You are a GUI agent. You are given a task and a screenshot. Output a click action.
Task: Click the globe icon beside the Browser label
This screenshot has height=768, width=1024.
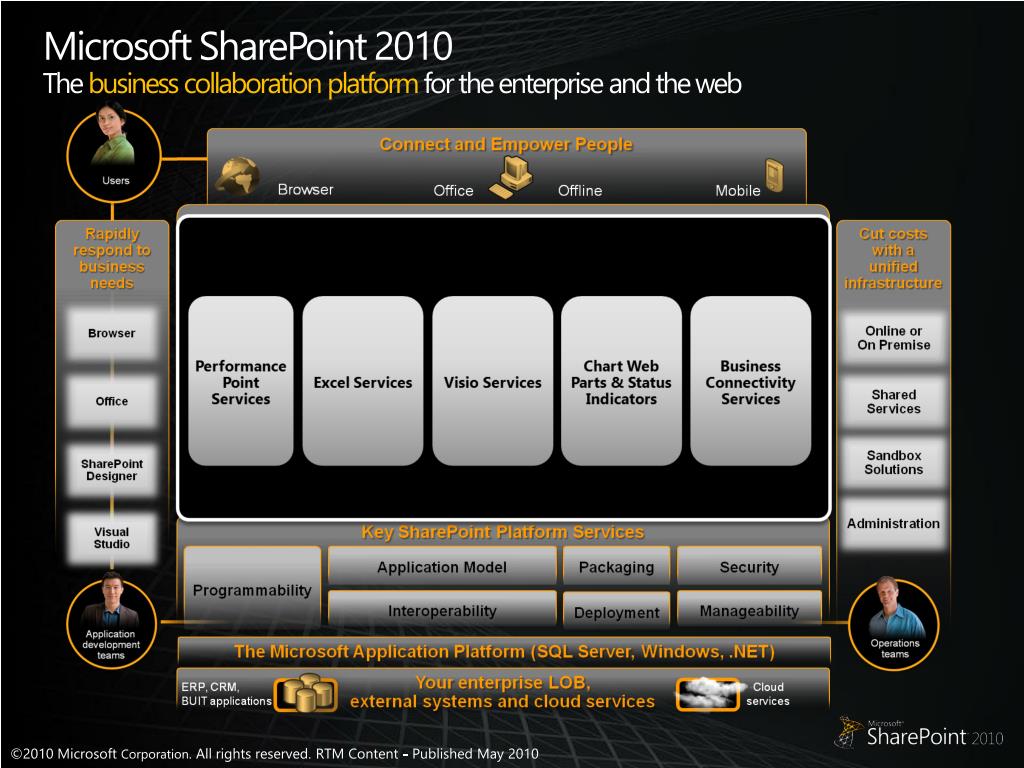click(236, 175)
